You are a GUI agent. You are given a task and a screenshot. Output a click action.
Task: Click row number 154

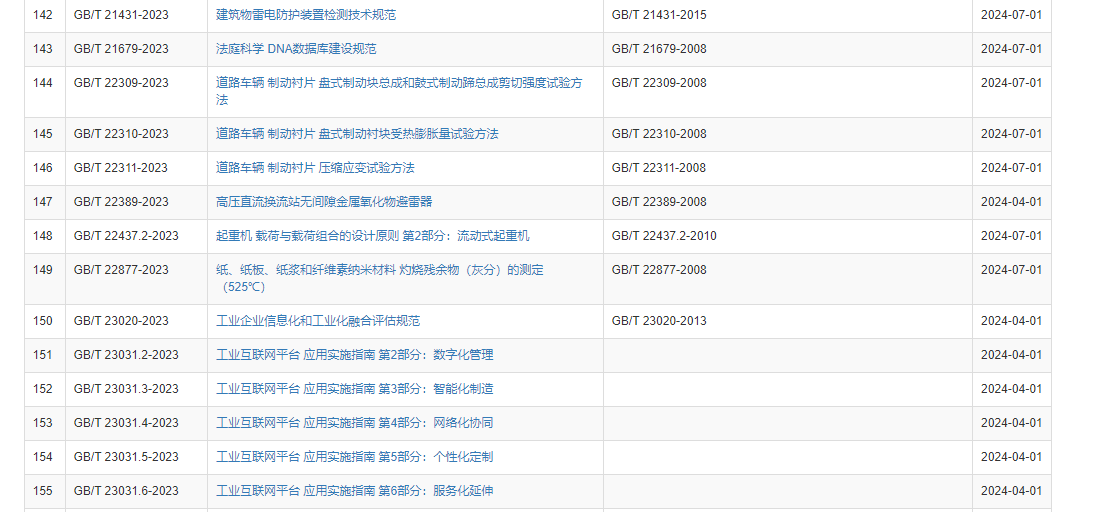pos(43,457)
